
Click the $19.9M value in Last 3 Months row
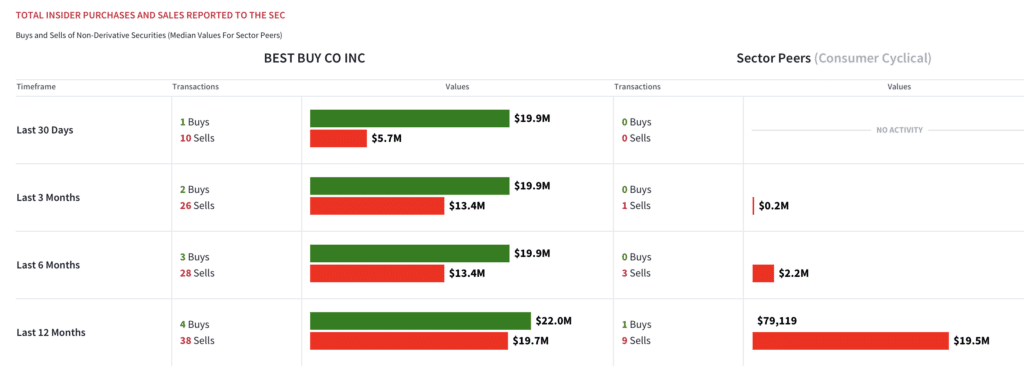click(532, 186)
